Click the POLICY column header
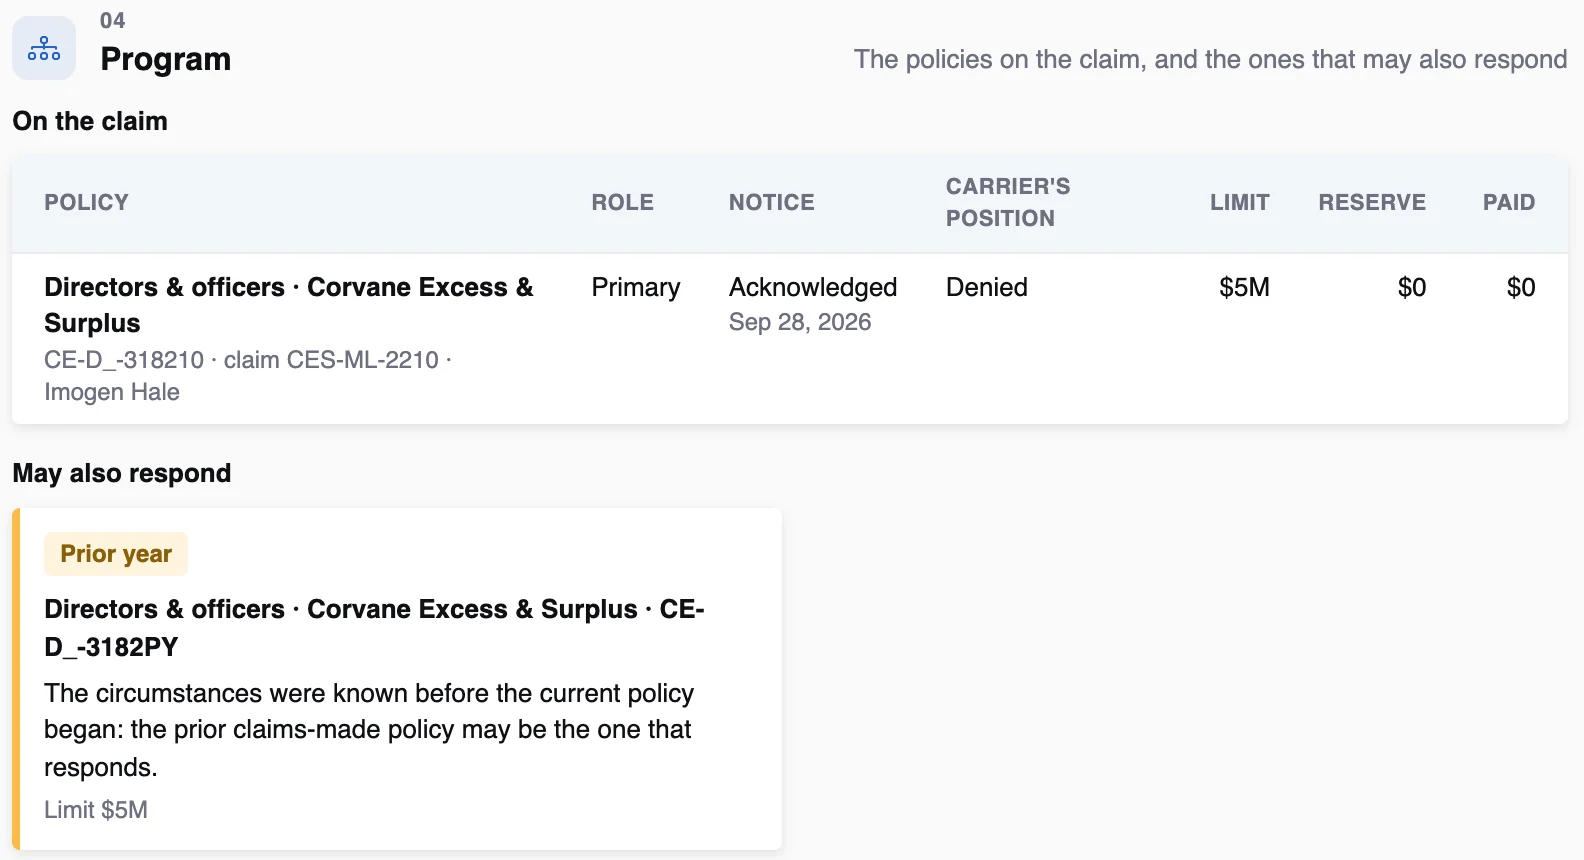This screenshot has height=860, width=1584. [x=87, y=202]
